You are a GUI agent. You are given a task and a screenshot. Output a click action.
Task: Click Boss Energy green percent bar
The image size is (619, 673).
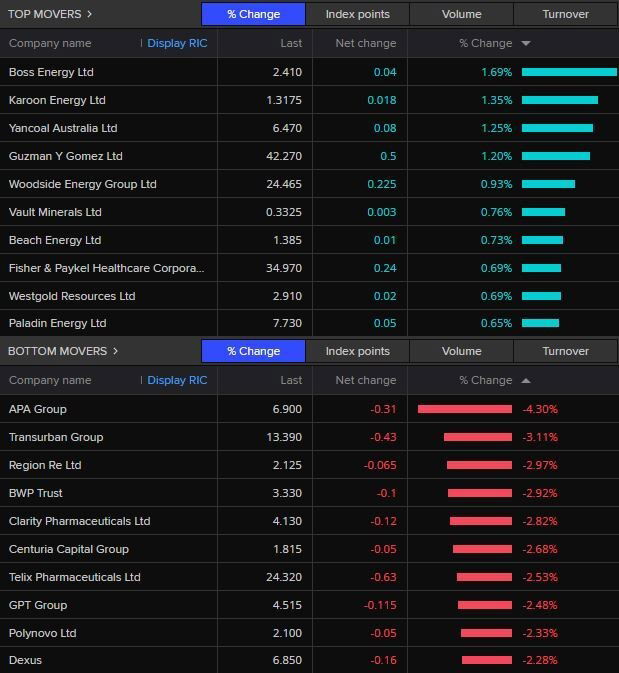(x=568, y=72)
